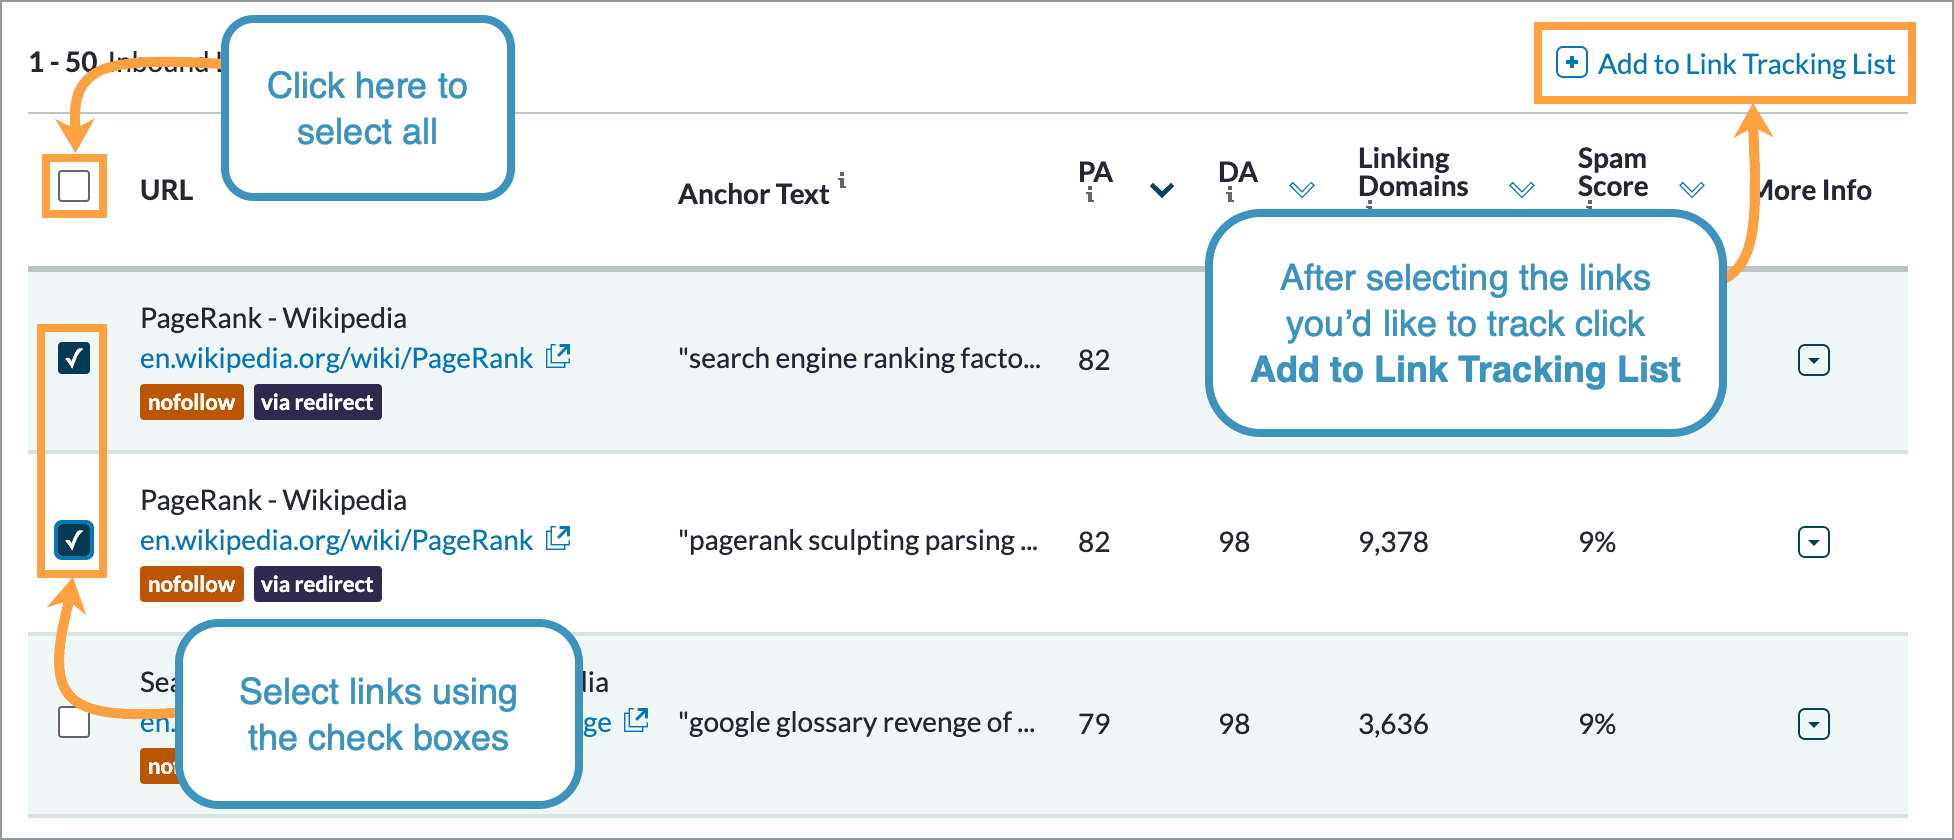Check the third result row checkbox
The image size is (1954, 840).
click(x=74, y=722)
